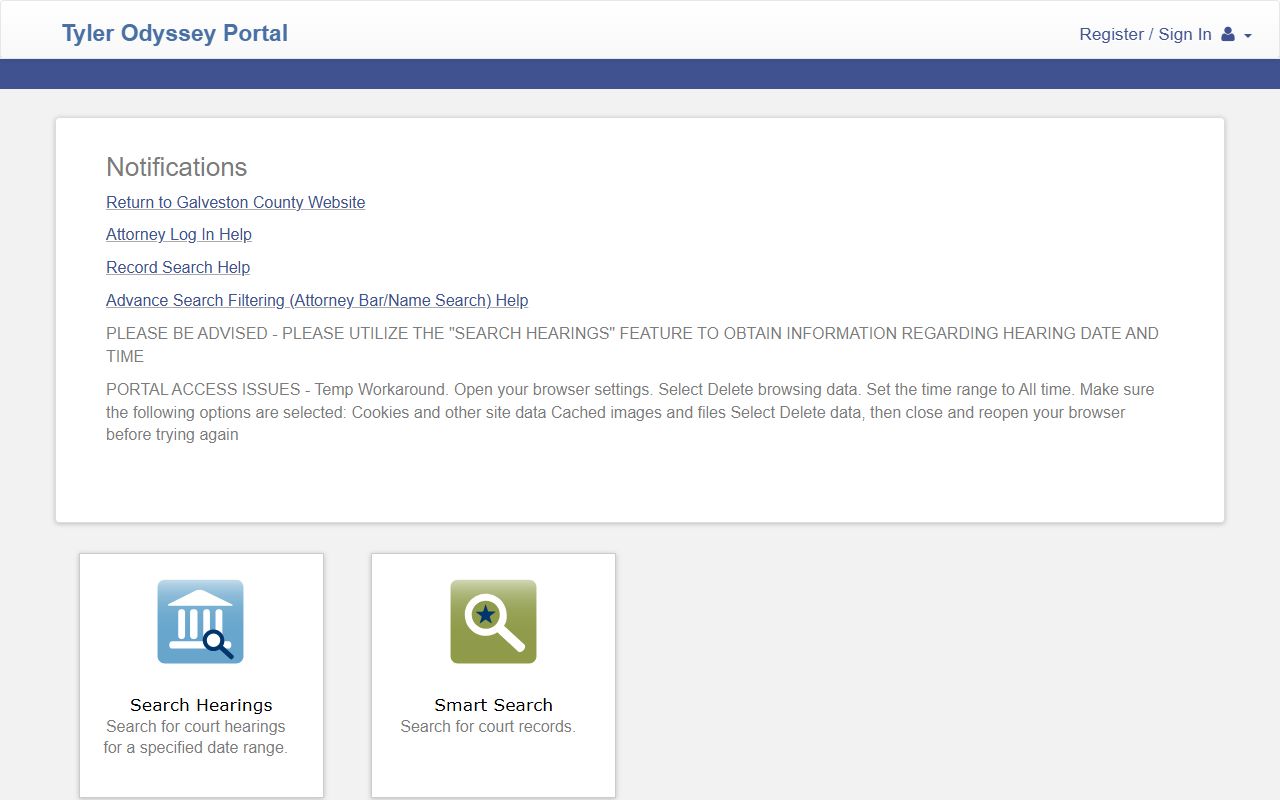Click the 'Search for court records.' description

488,726
